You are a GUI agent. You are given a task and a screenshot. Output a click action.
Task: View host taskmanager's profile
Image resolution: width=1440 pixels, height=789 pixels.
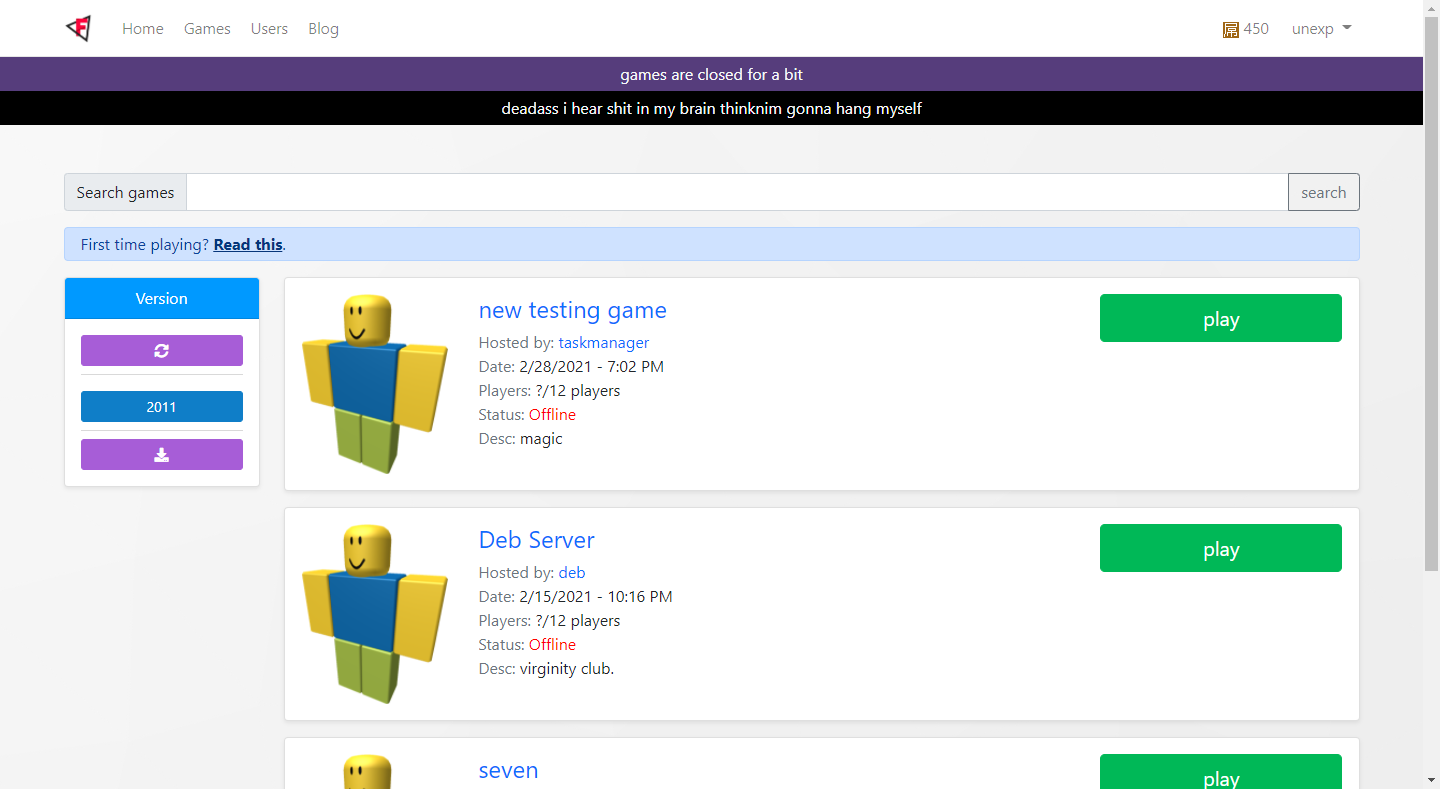(604, 343)
